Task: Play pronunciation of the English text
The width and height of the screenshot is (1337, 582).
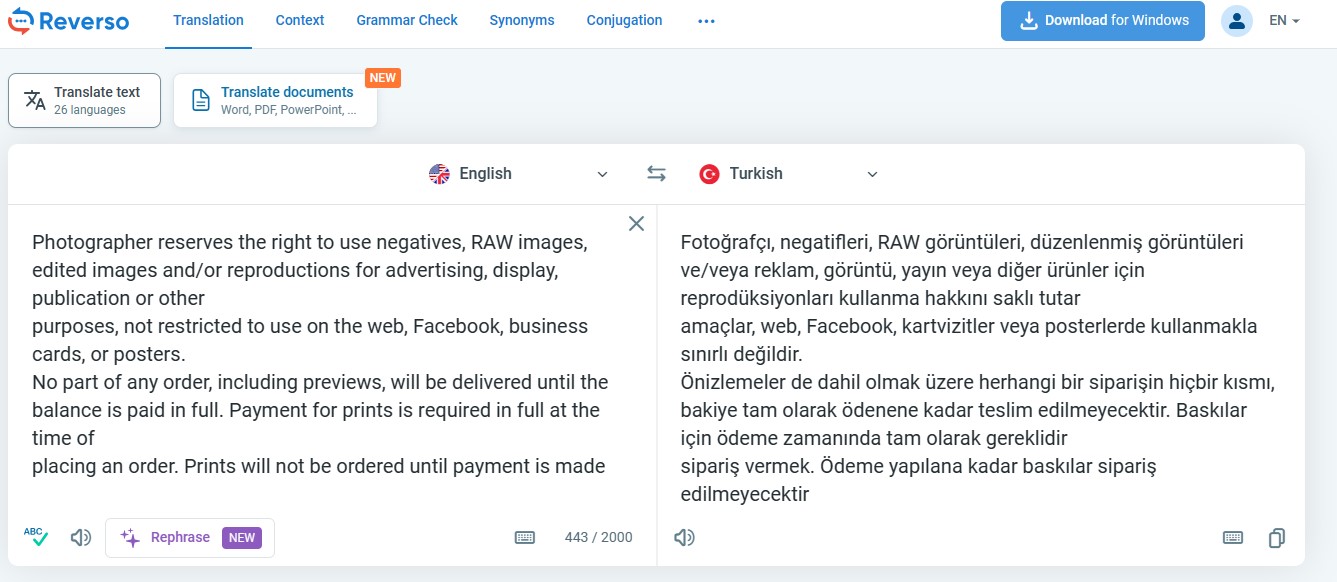Action: click(x=80, y=537)
